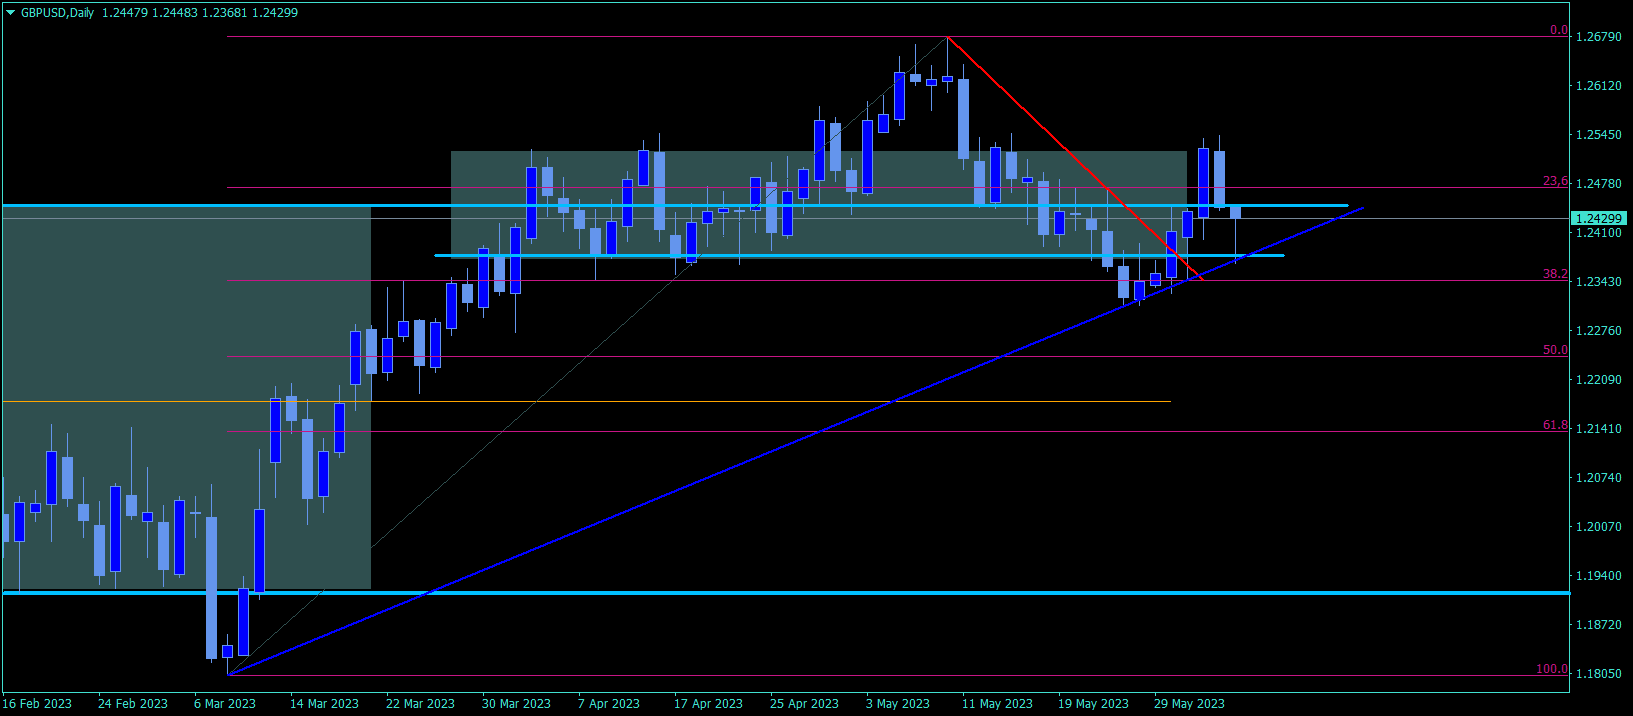1633x716 pixels.
Task: Click the 22 Mar 2023 date label
Action: (x=420, y=704)
